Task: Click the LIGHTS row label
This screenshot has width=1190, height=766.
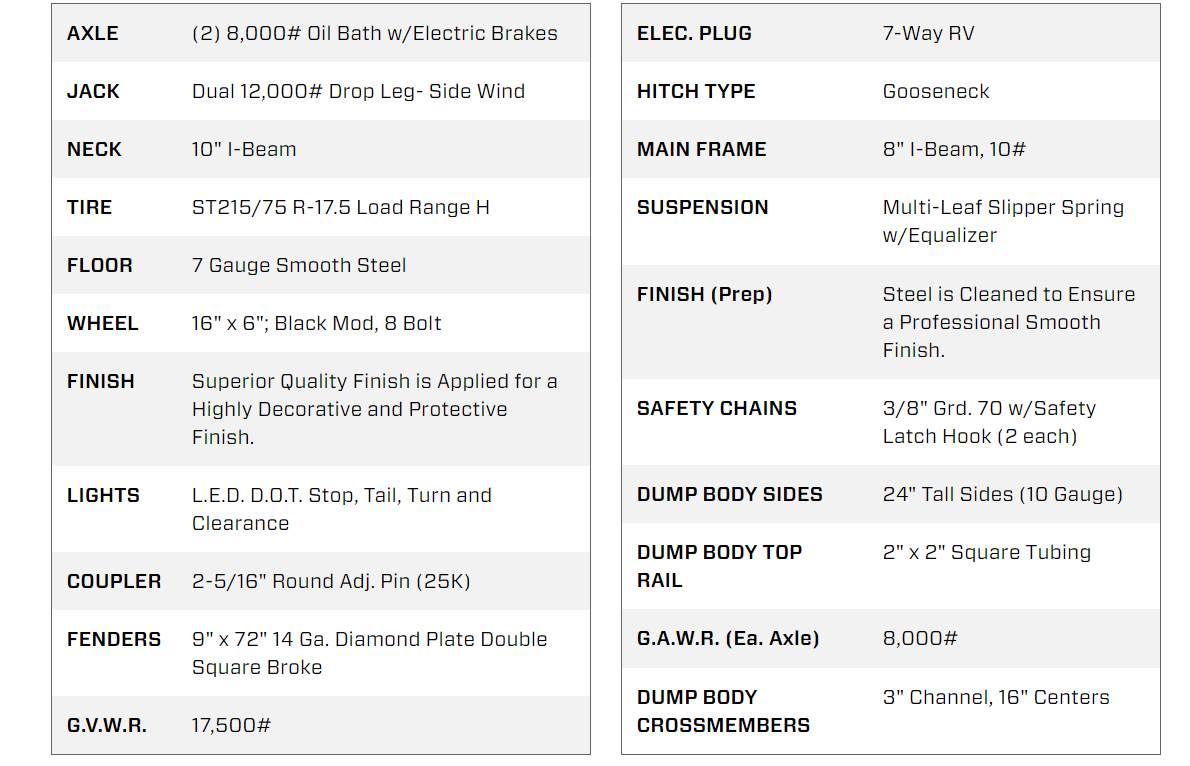Action: click(103, 495)
